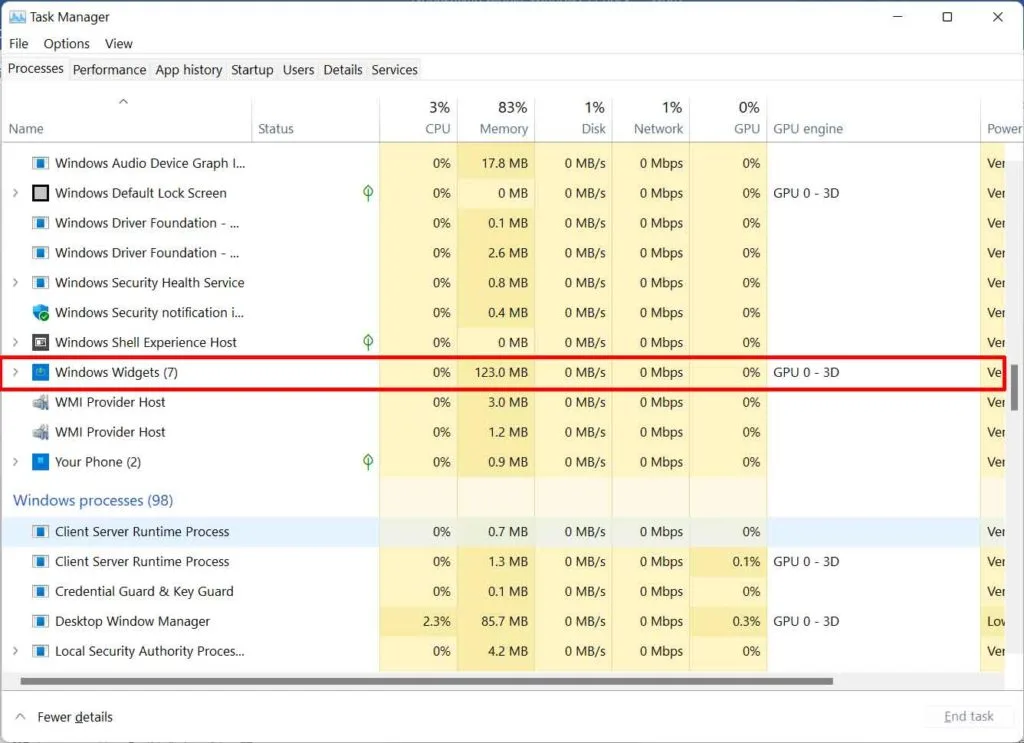Expand the Local Security Authority Process entry
Screen dimensions: 1024x743
point(16,651)
